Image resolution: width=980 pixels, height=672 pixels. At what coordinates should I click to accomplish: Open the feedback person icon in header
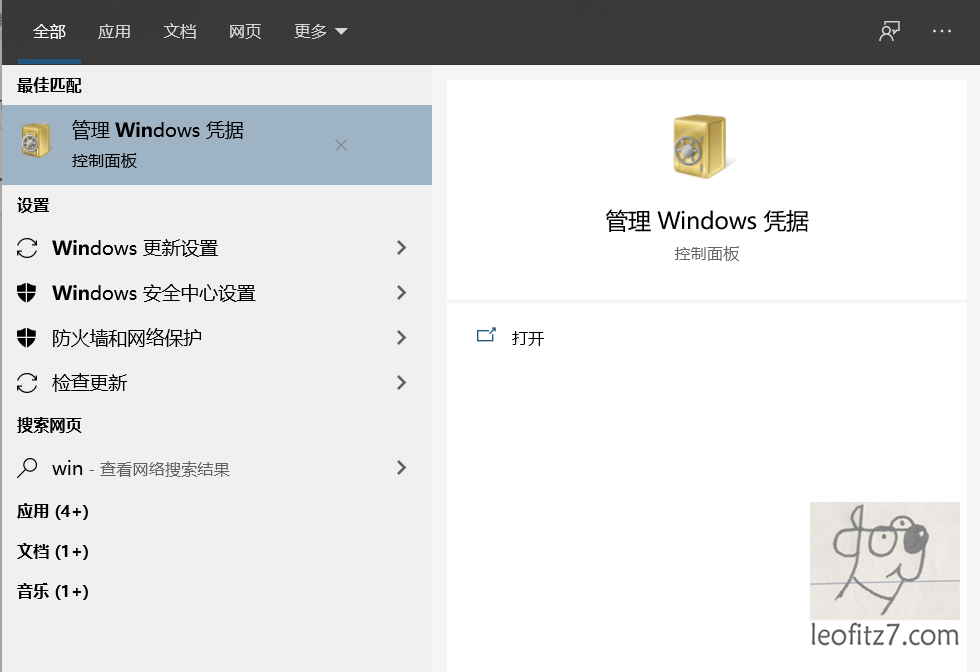(889, 31)
